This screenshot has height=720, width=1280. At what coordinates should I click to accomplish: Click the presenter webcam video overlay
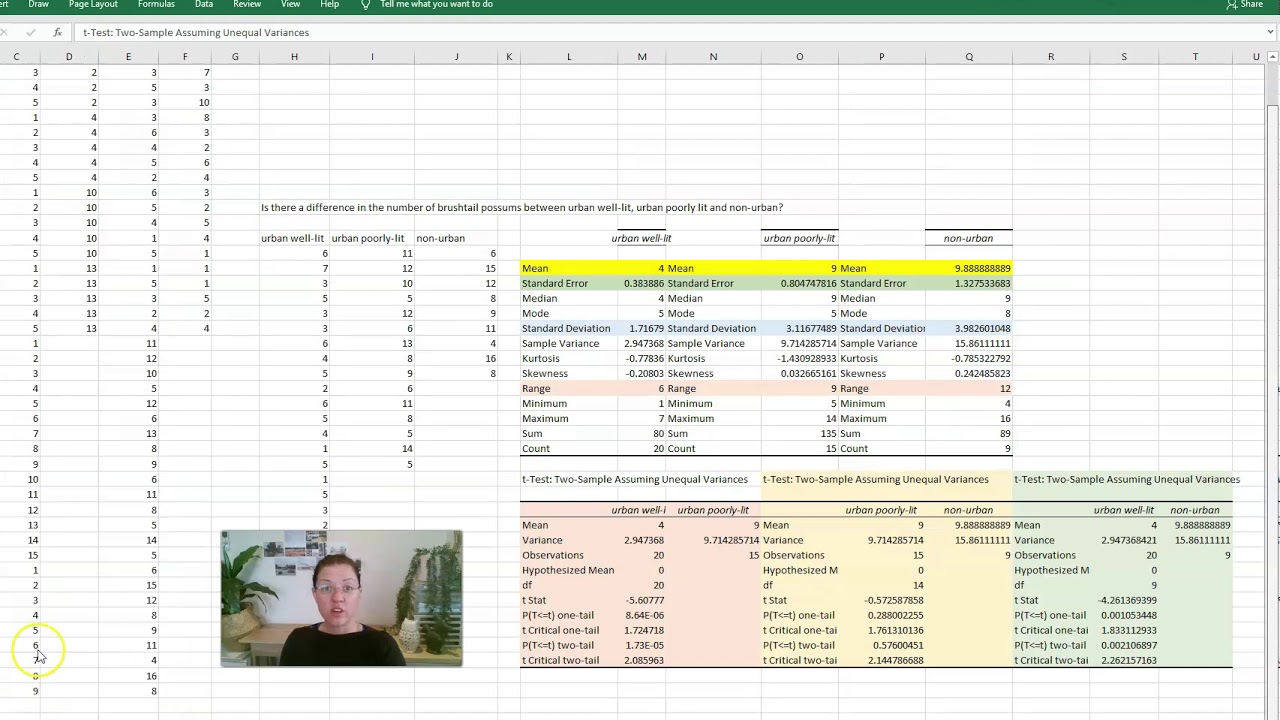pos(341,598)
